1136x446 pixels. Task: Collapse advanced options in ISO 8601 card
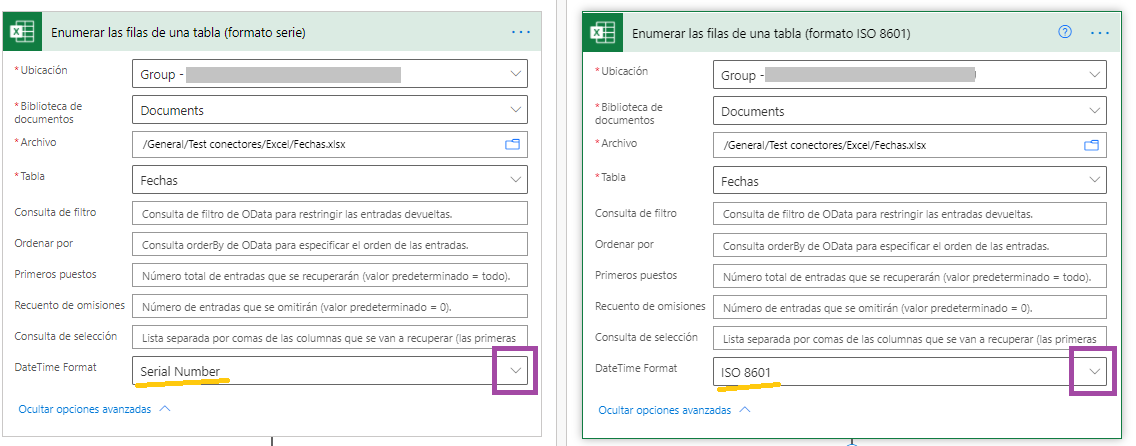674,410
